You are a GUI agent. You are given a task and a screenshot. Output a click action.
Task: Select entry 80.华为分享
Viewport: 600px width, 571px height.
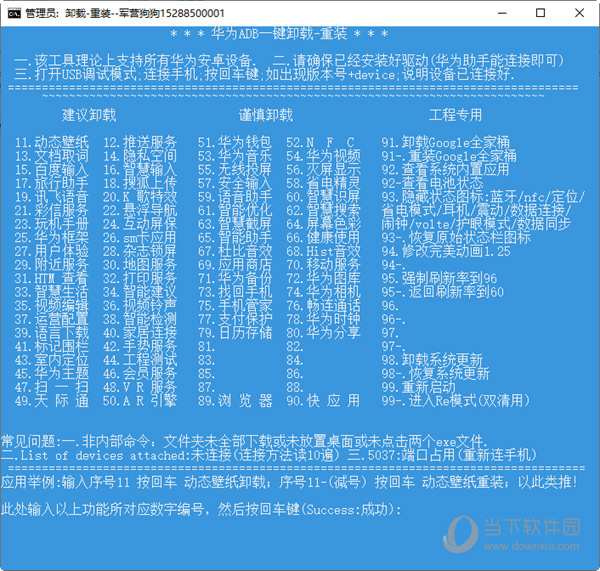pos(323,333)
